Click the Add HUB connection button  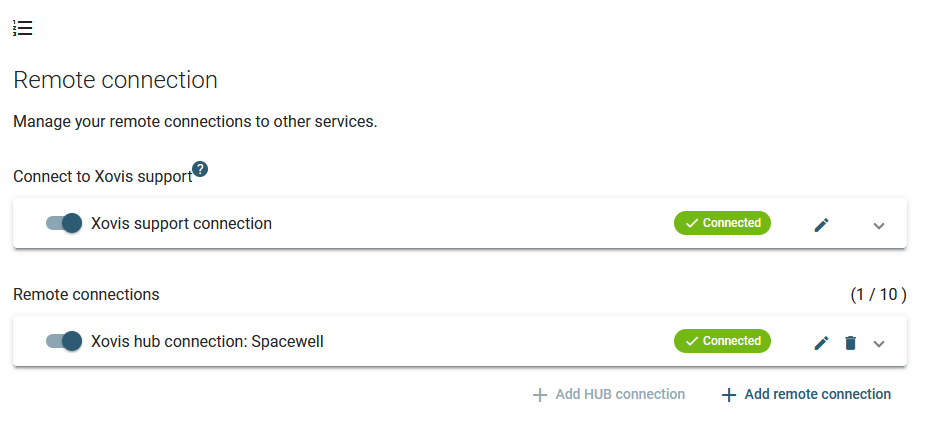coord(609,394)
